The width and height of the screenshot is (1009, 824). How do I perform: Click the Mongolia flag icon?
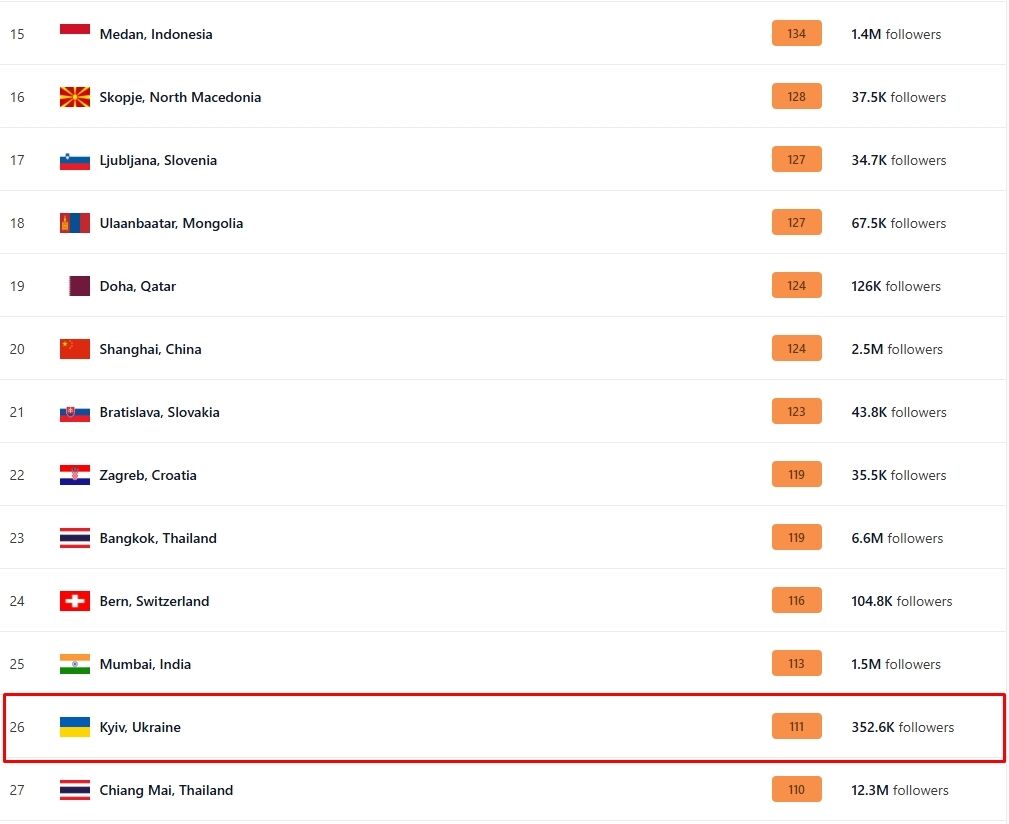75,223
